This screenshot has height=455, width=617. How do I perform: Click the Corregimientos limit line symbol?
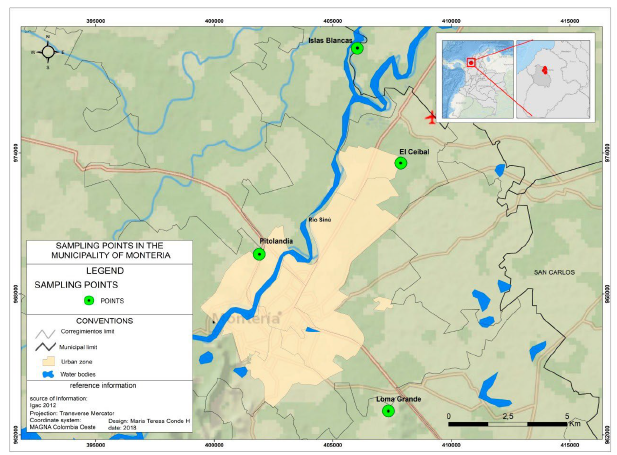[47, 334]
